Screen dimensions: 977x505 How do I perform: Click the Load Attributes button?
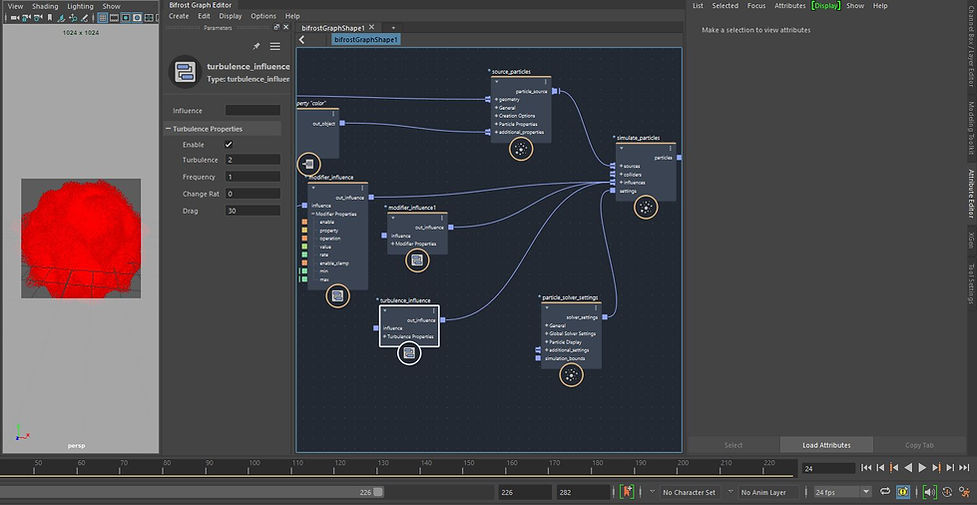(x=826, y=445)
